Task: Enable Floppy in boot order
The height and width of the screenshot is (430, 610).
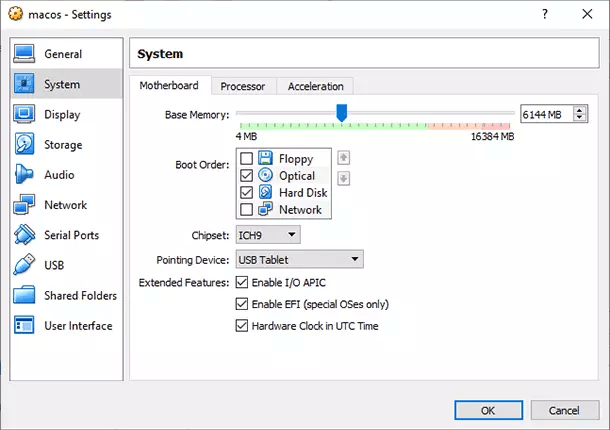Action: pyautogui.click(x=246, y=158)
